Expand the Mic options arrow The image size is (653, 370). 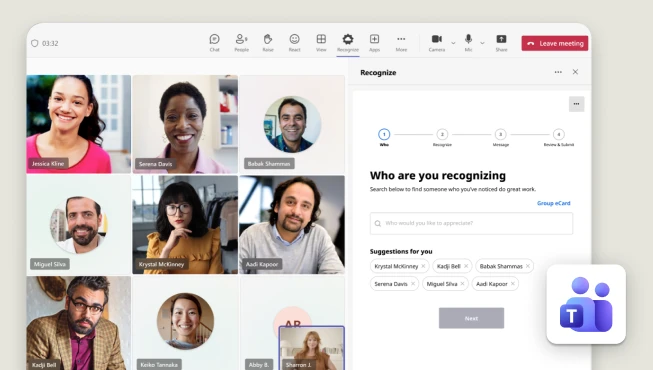point(482,43)
